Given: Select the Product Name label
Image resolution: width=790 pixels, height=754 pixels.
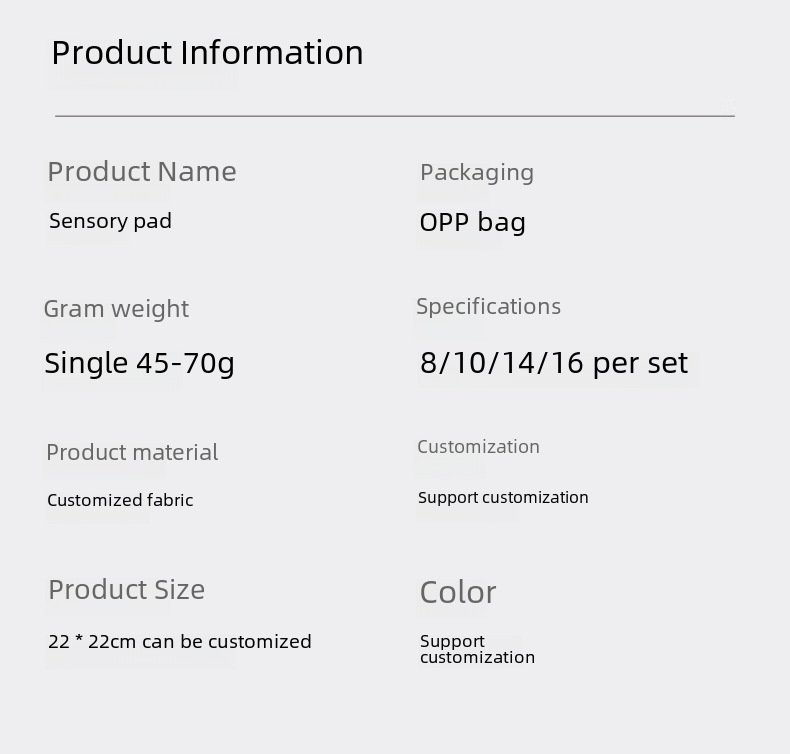Looking at the screenshot, I should click(142, 172).
